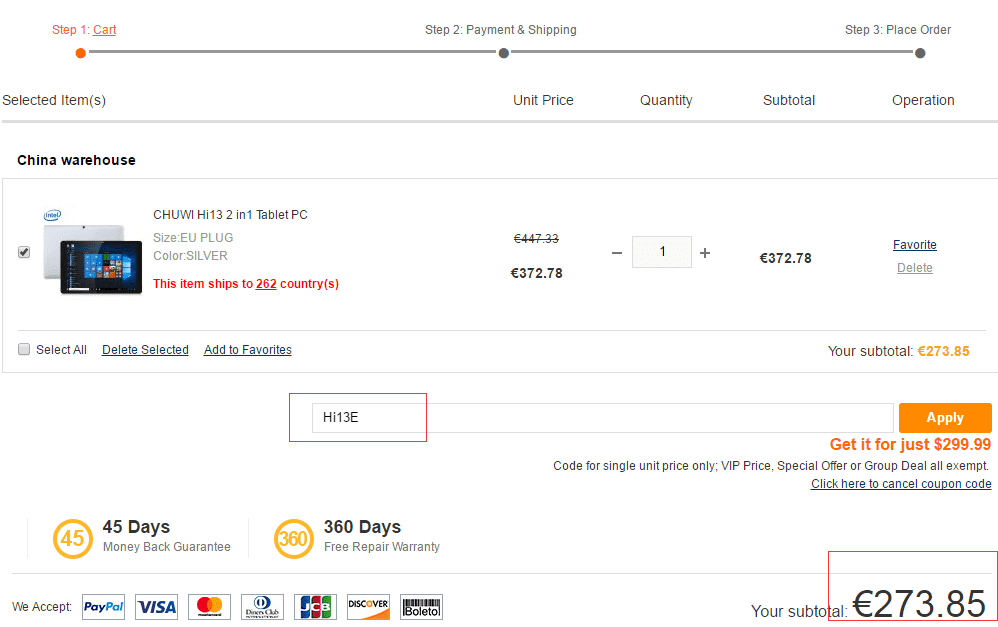Click the Get it for just $299.99 text

(910, 444)
